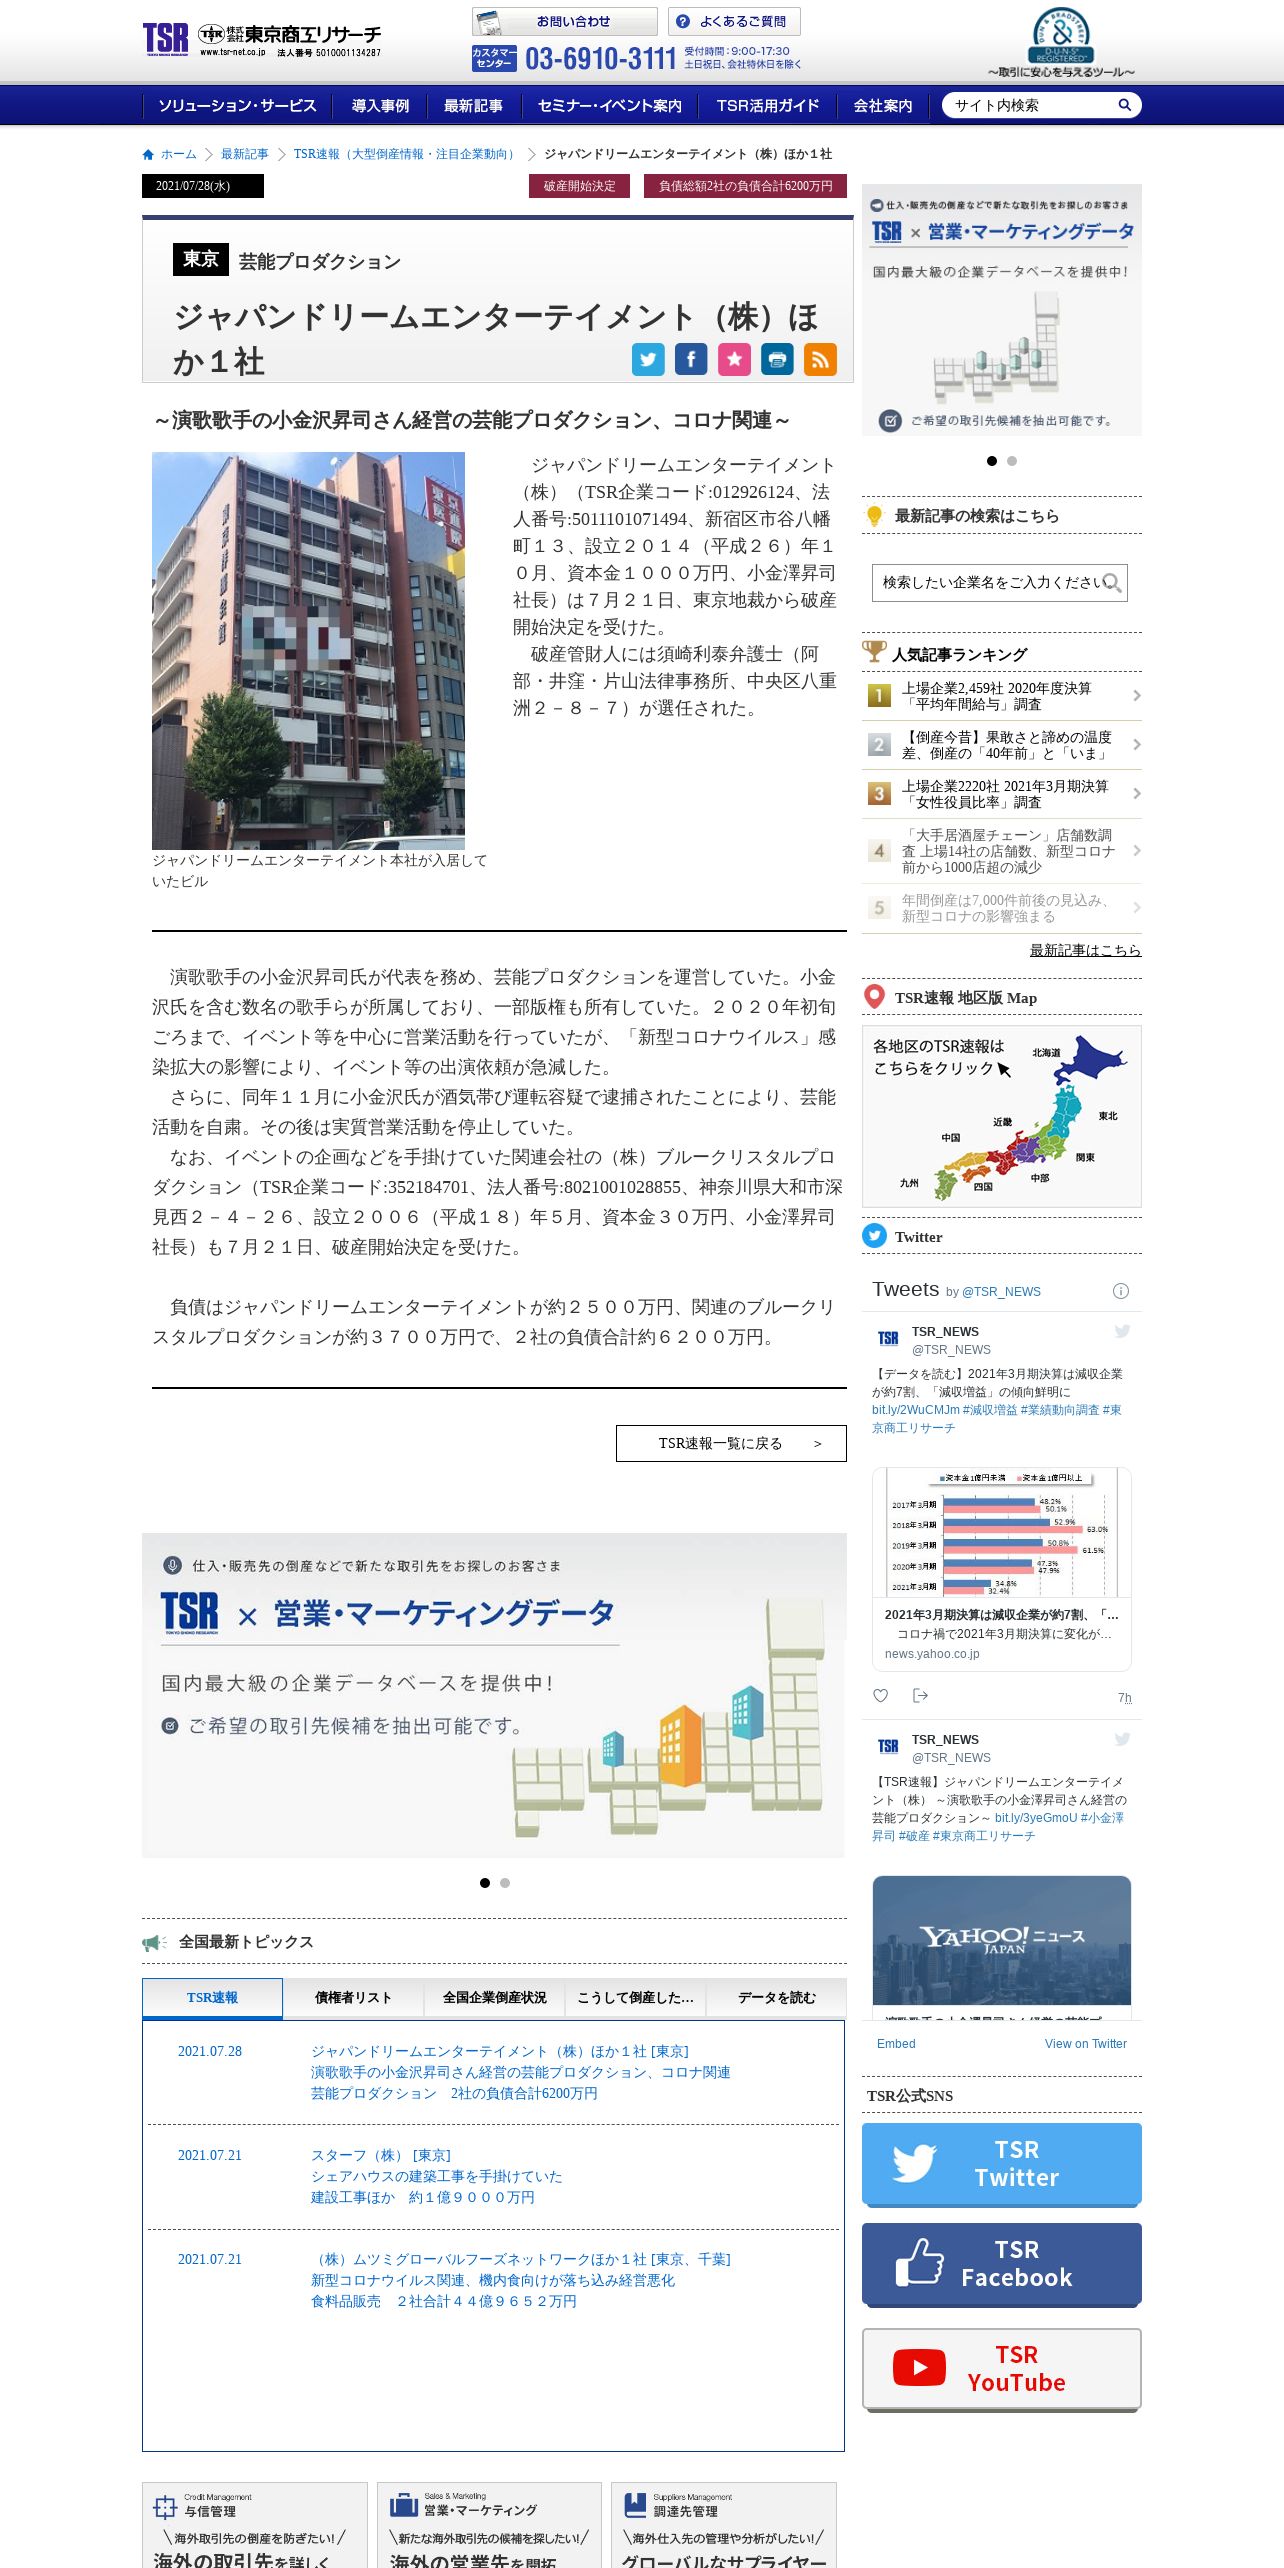Click Embed link under tweets
This screenshot has width=1284, height=2568.
pyautogui.click(x=896, y=2044)
